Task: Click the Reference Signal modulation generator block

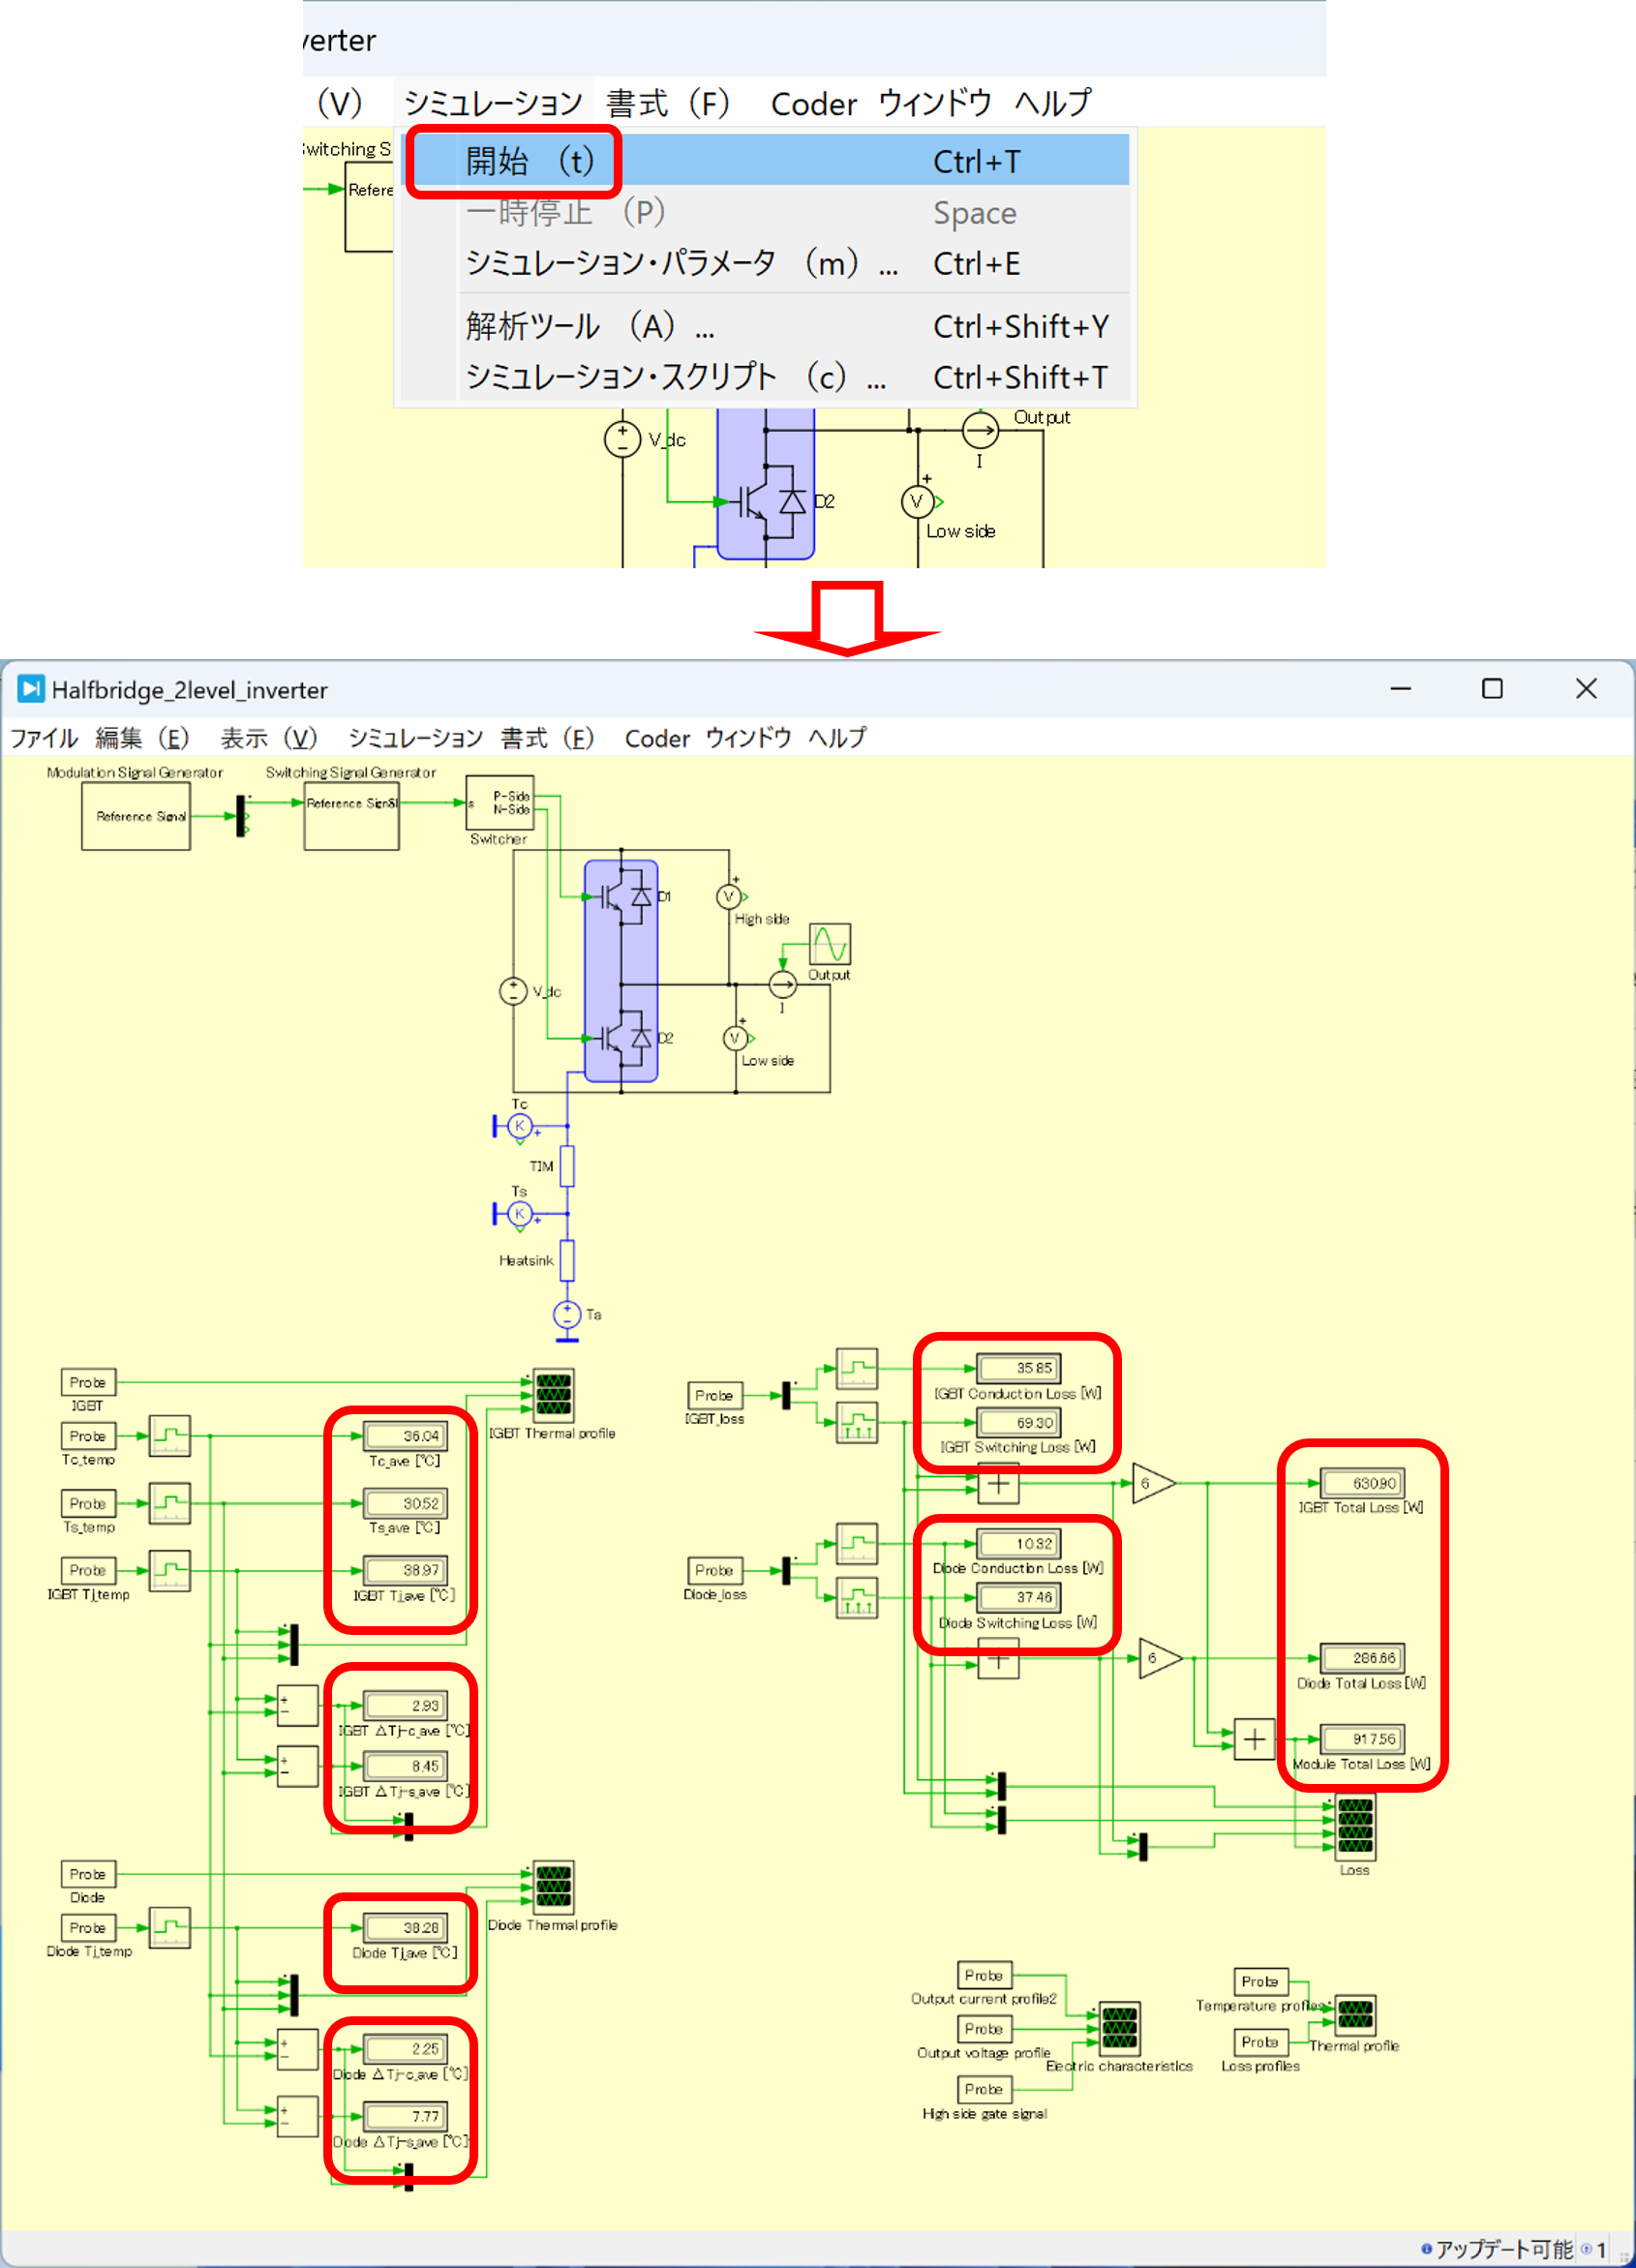Action: pyautogui.click(x=136, y=816)
